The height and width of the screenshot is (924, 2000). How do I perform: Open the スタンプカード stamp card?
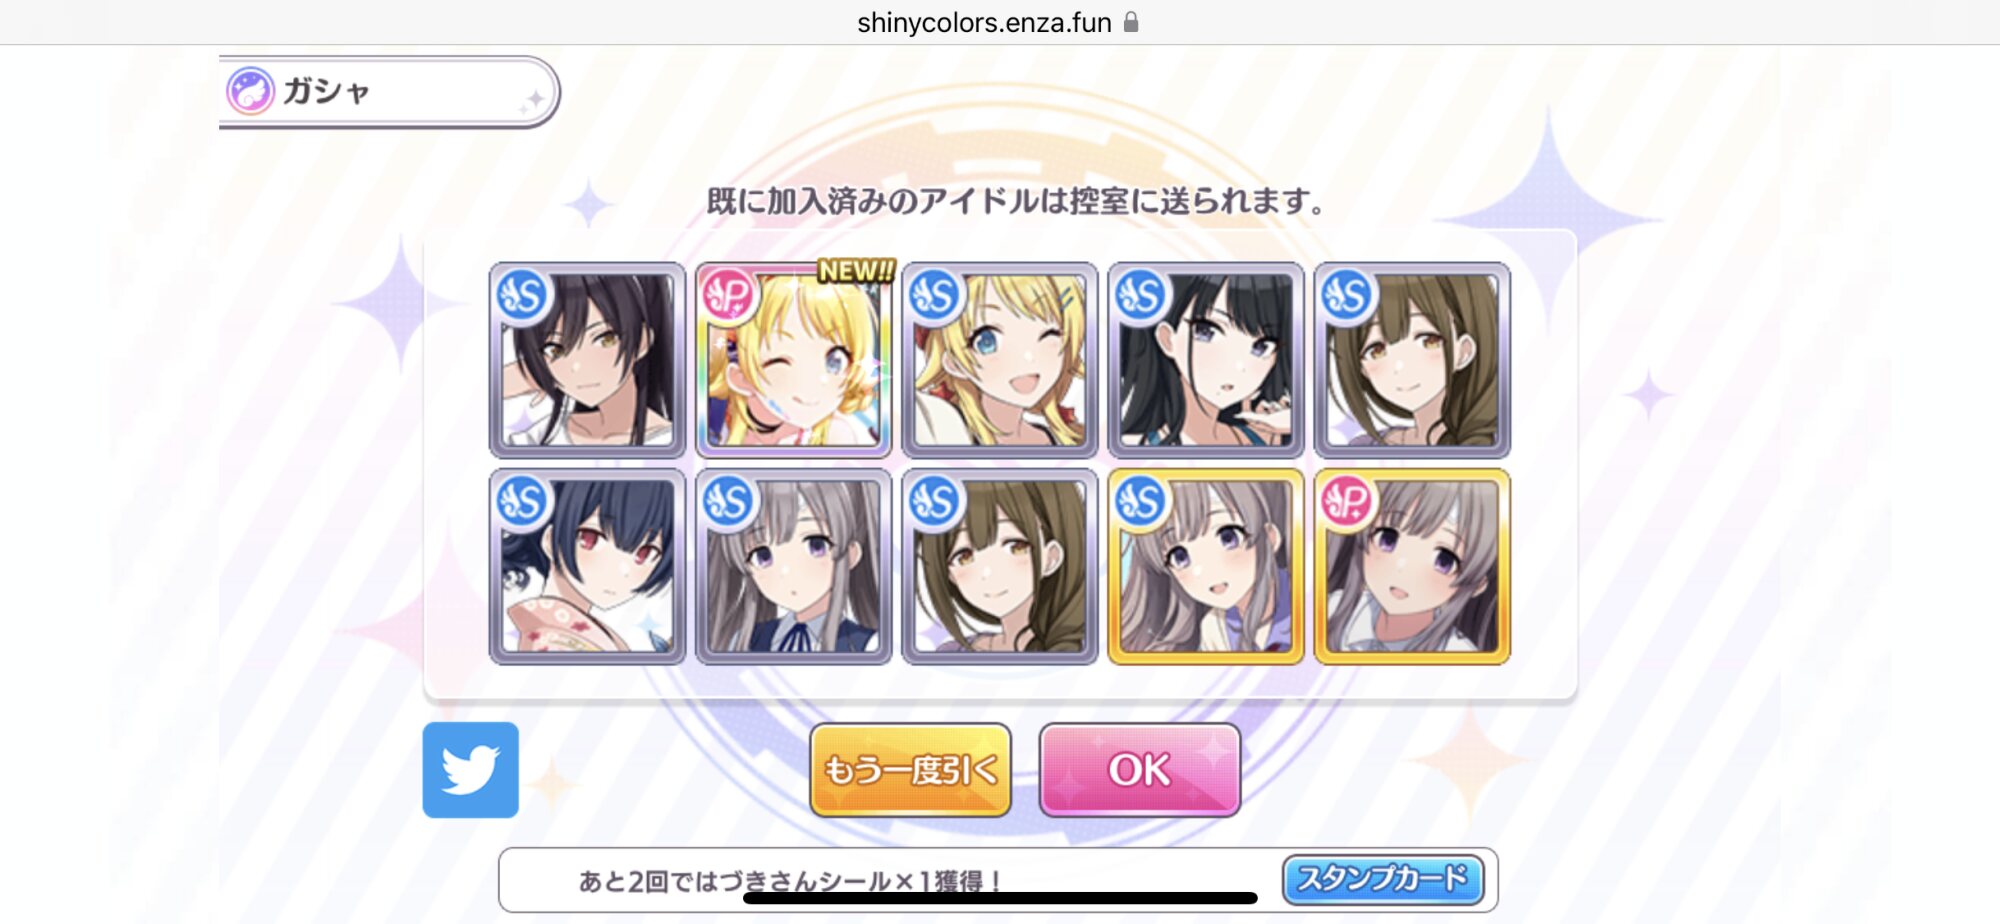coord(1383,879)
